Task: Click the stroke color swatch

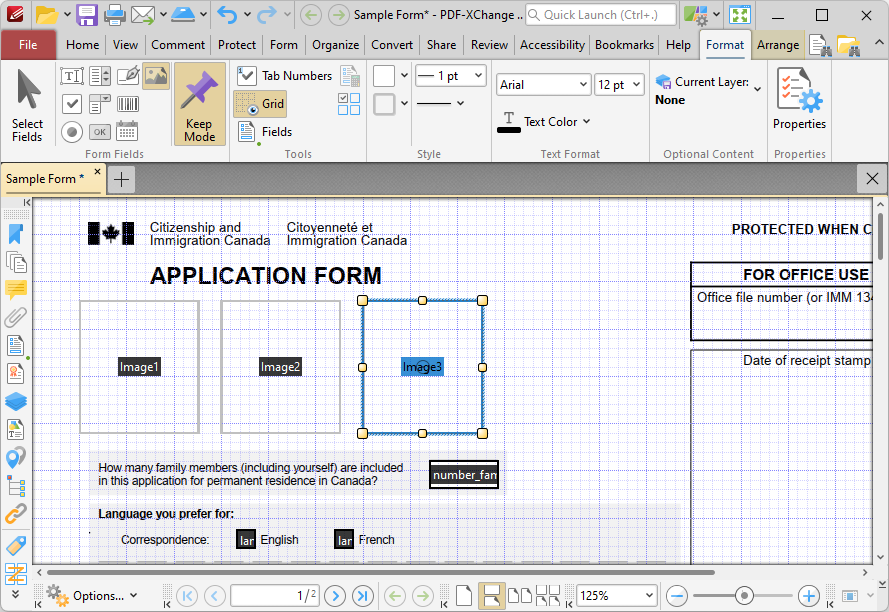Action: 384,104
